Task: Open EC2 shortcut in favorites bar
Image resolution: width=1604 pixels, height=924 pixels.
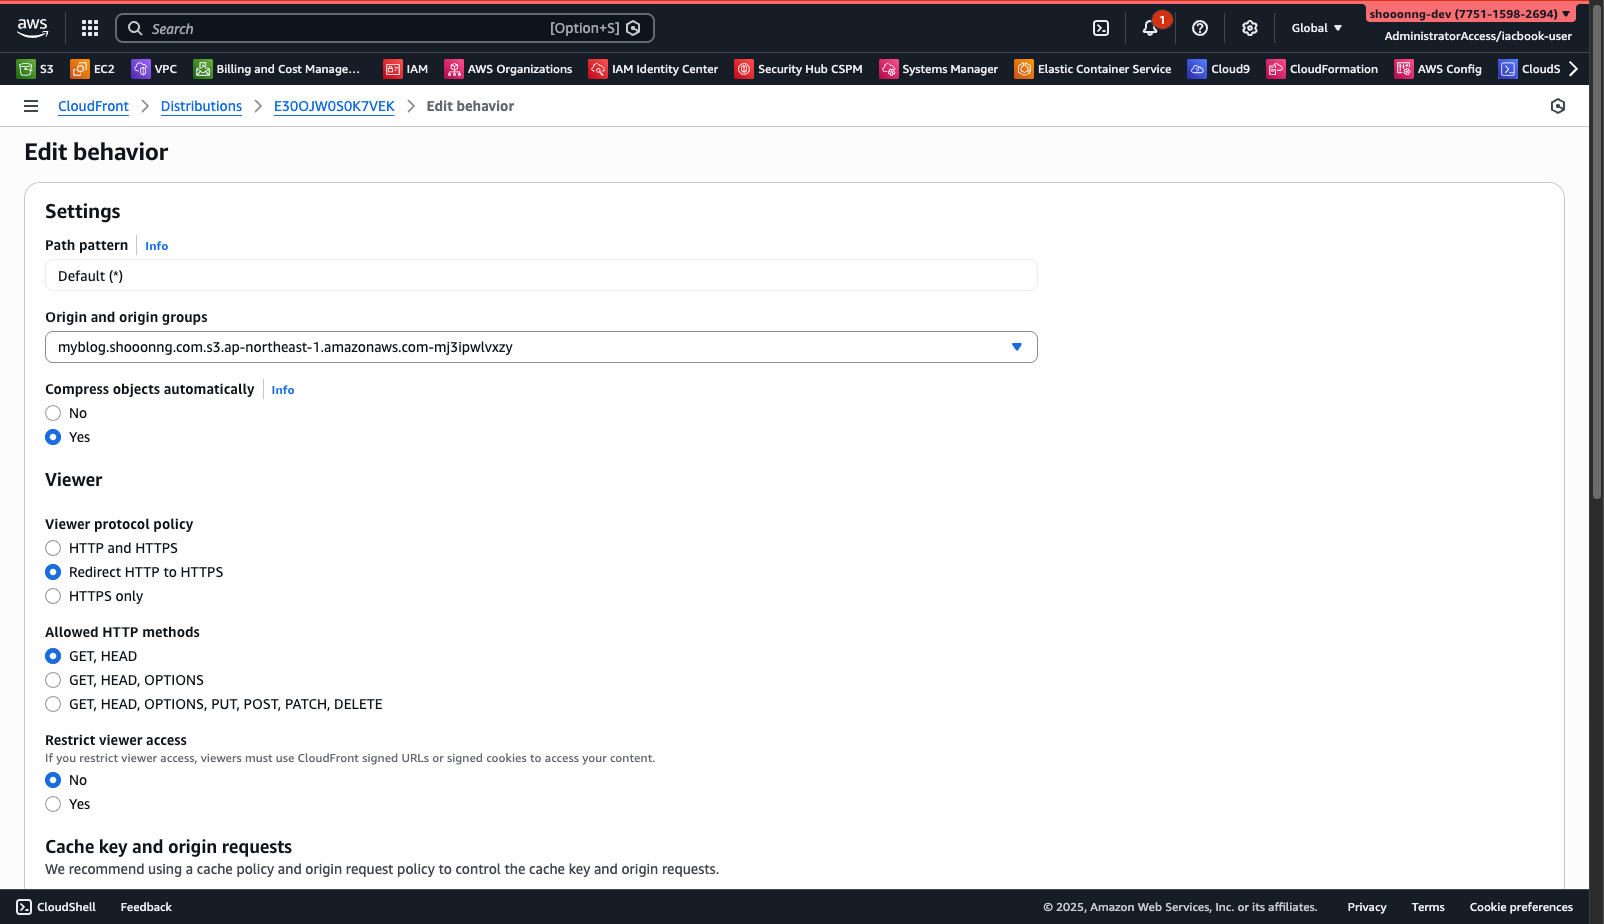Action: (x=93, y=69)
